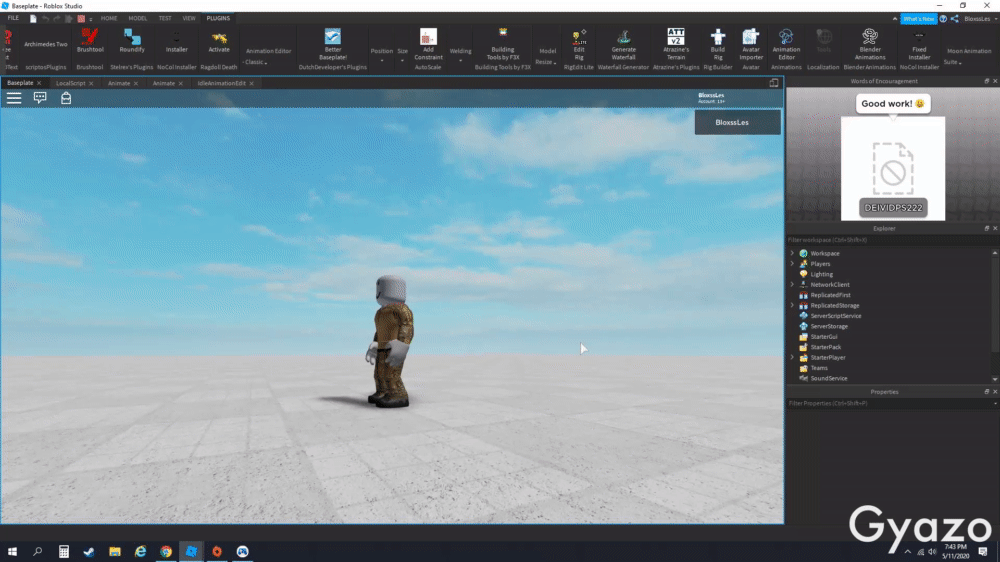The image size is (1000, 562).
Task: Switch to the LocalScript document tab
Action: (70, 83)
